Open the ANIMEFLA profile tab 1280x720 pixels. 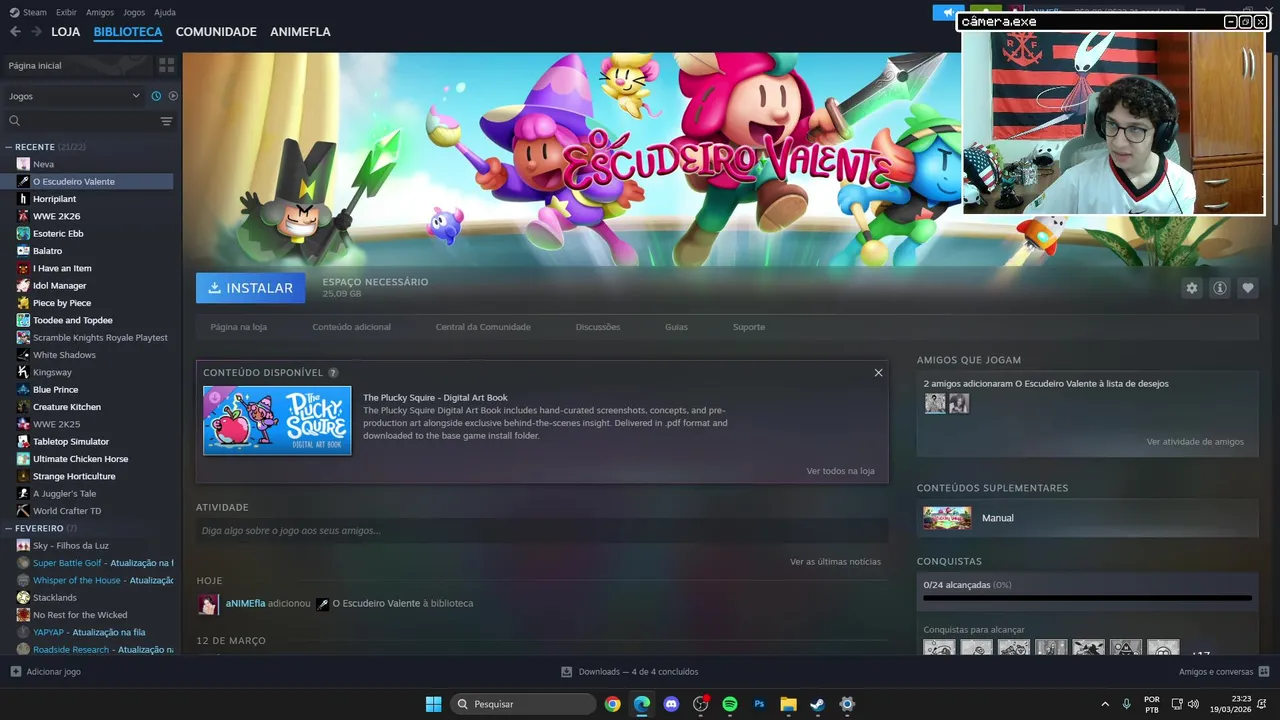(300, 32)
